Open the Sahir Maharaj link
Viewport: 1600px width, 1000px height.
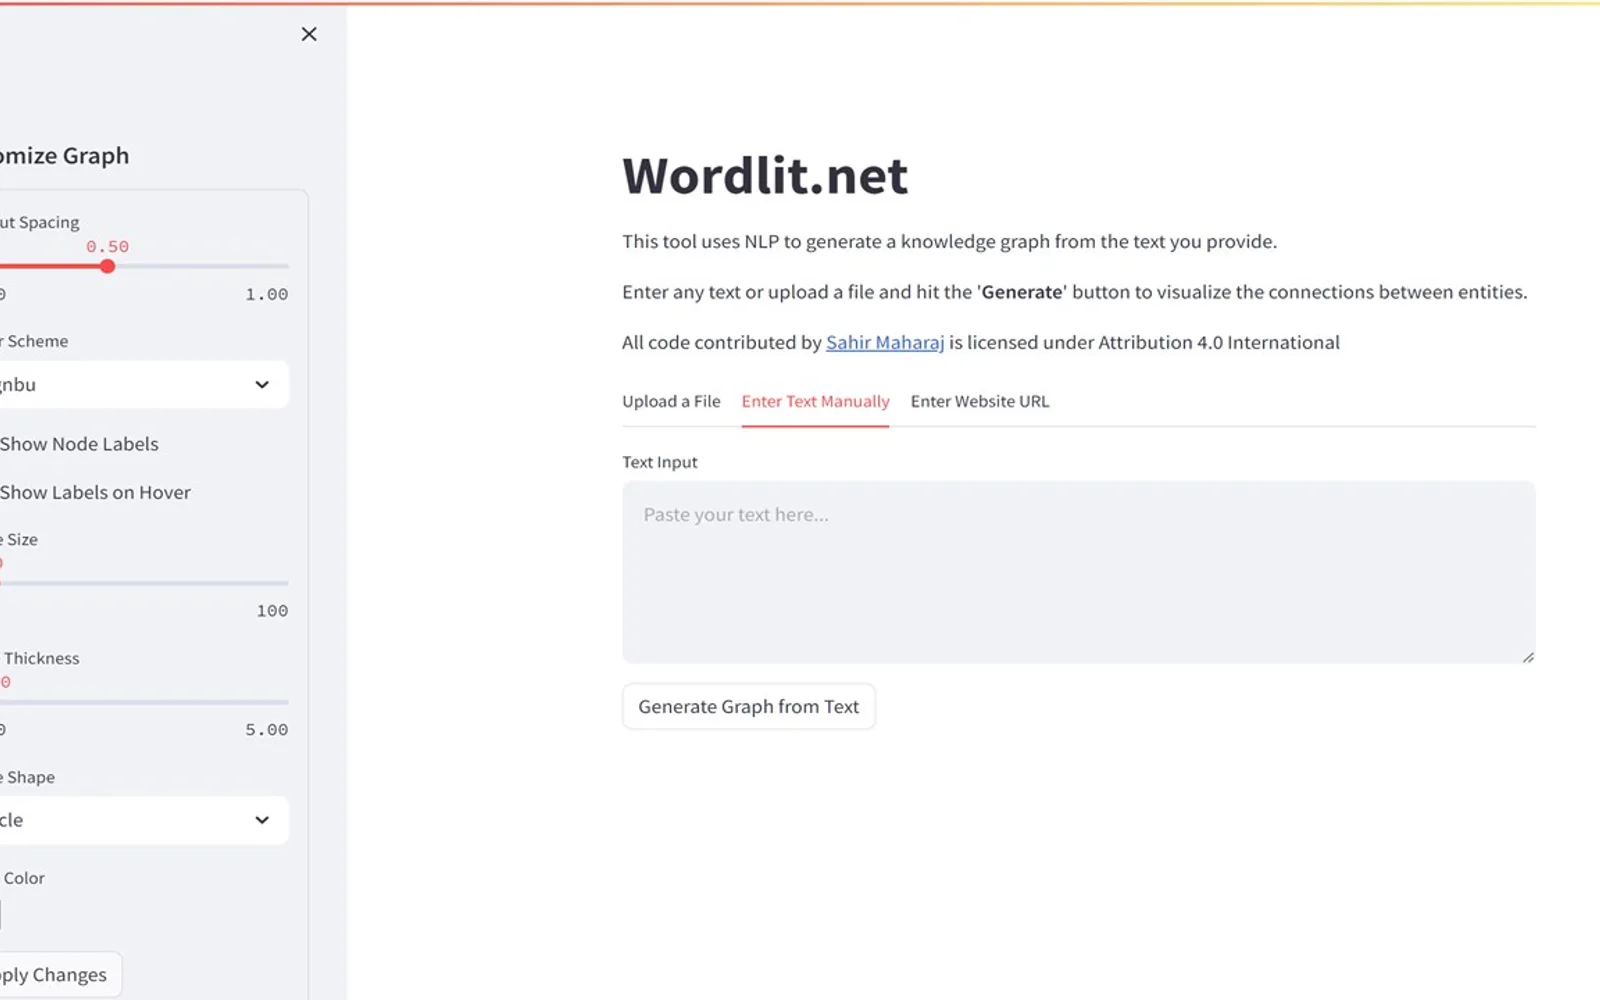pyautogui.click(x=885, y=342)
